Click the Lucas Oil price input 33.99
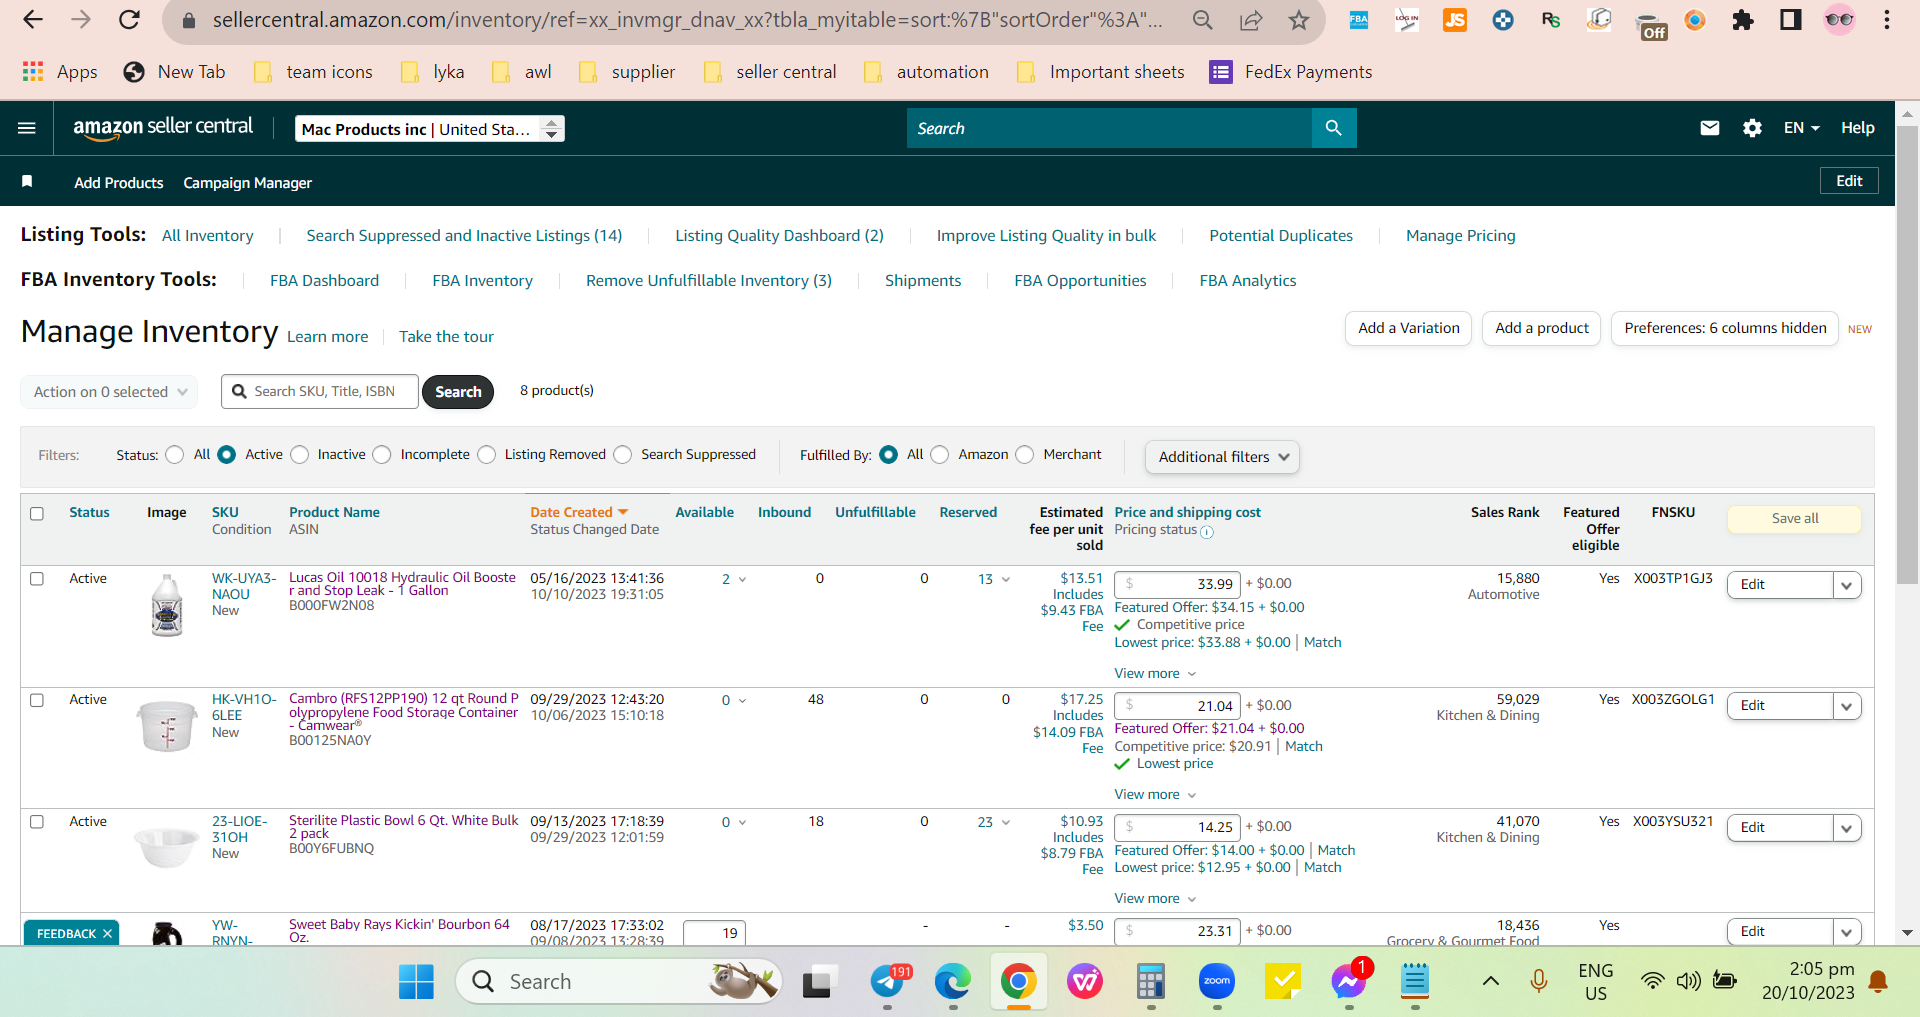 coord(1177,584)
